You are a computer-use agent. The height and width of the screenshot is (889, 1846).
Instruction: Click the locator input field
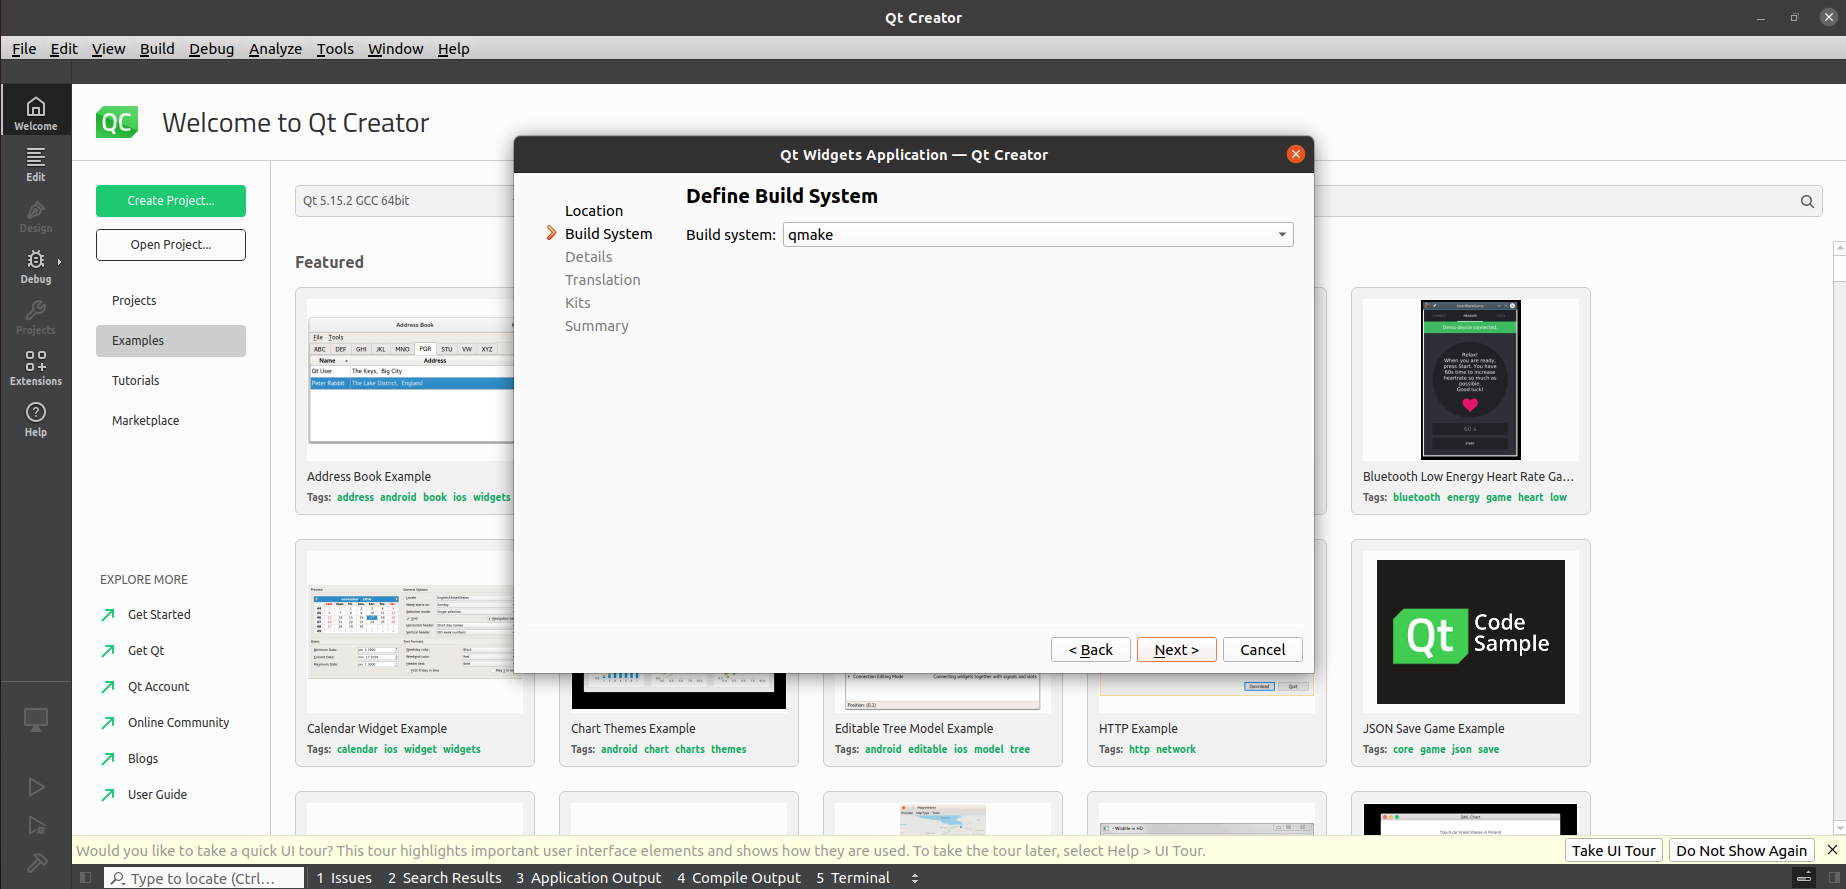point(205,878)
